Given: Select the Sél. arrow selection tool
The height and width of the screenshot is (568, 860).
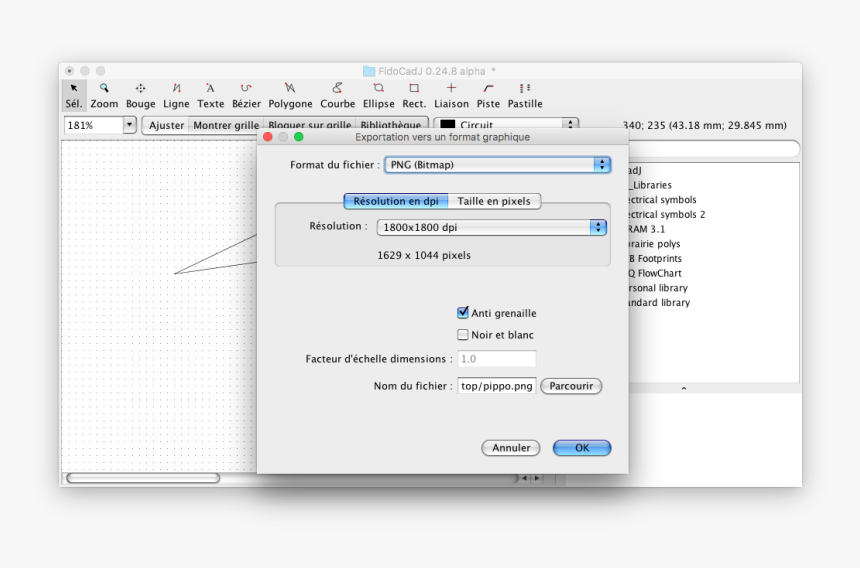Looking at the screenshot, I should tap(73, 95).
